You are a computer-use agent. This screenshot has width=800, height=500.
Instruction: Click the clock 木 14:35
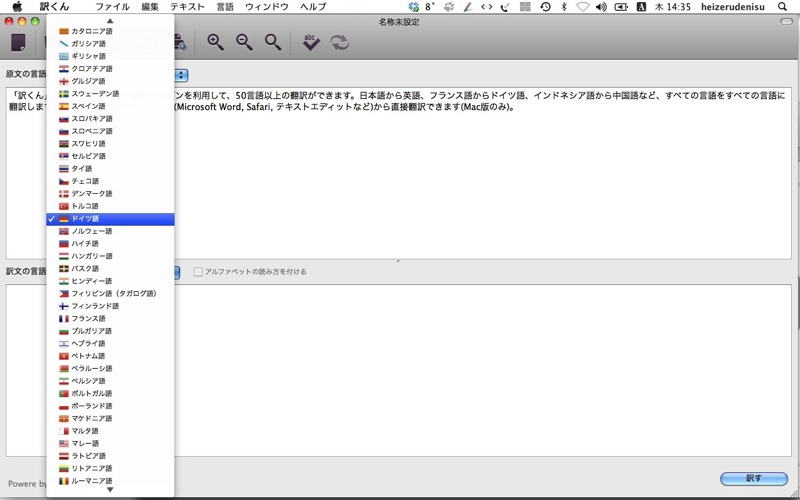672,7
